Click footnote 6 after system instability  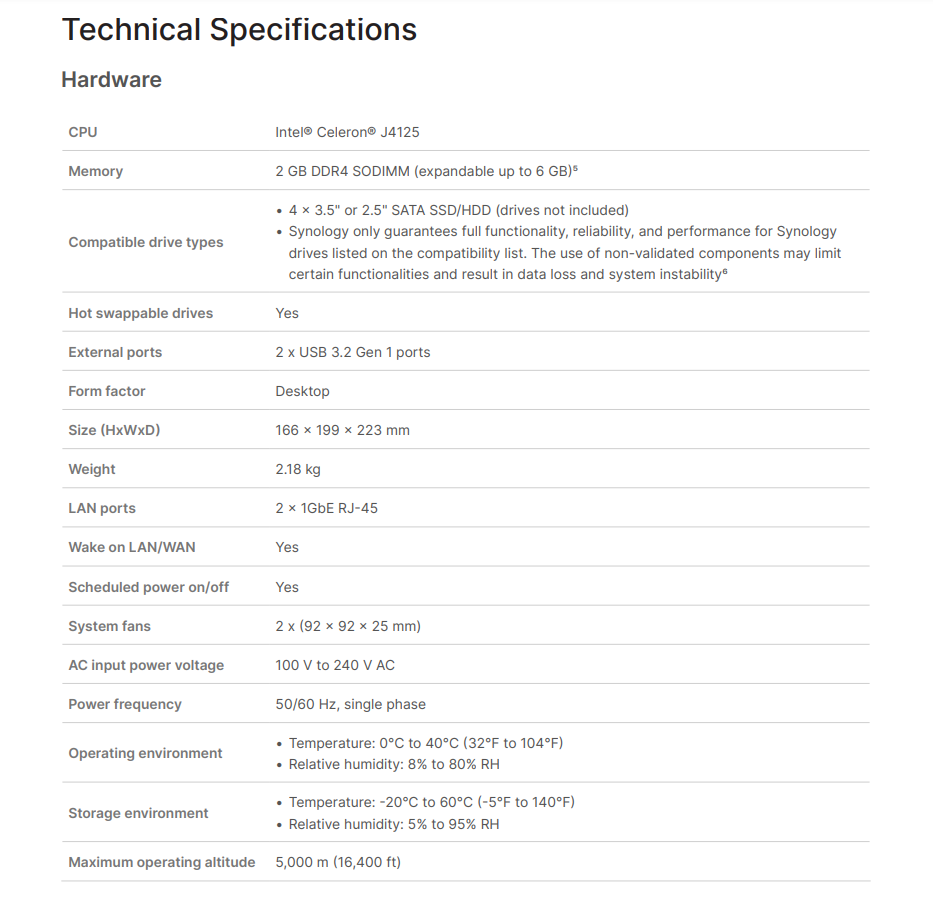pos(724,270)
